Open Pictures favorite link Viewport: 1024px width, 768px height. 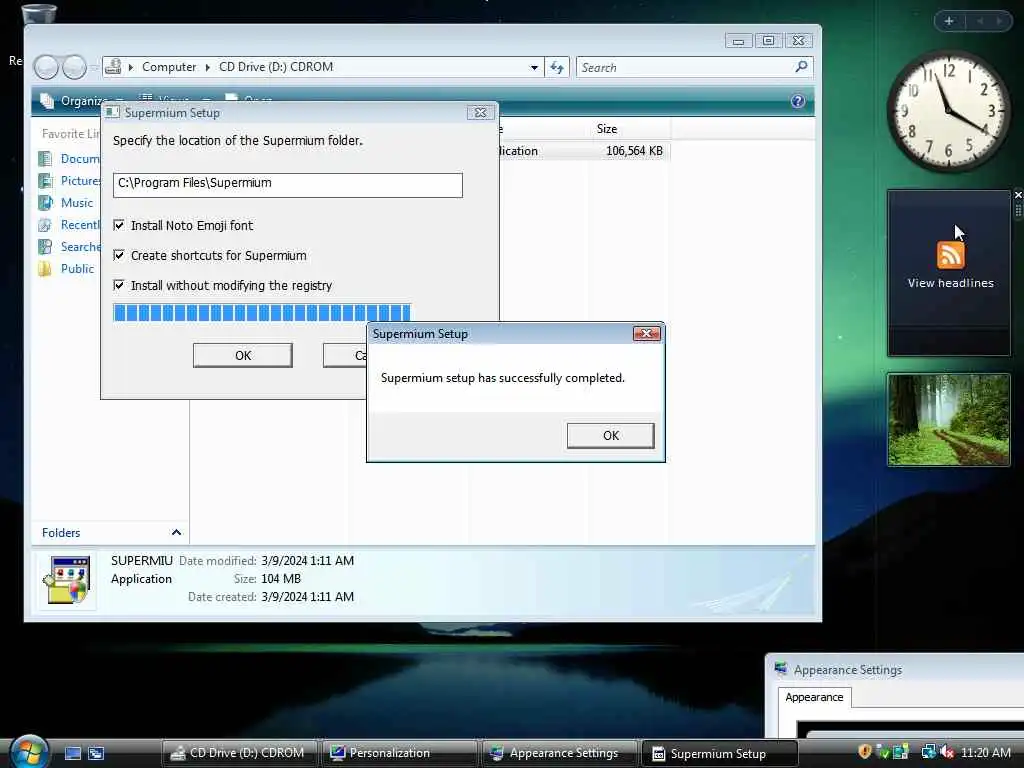click(80, 180)
